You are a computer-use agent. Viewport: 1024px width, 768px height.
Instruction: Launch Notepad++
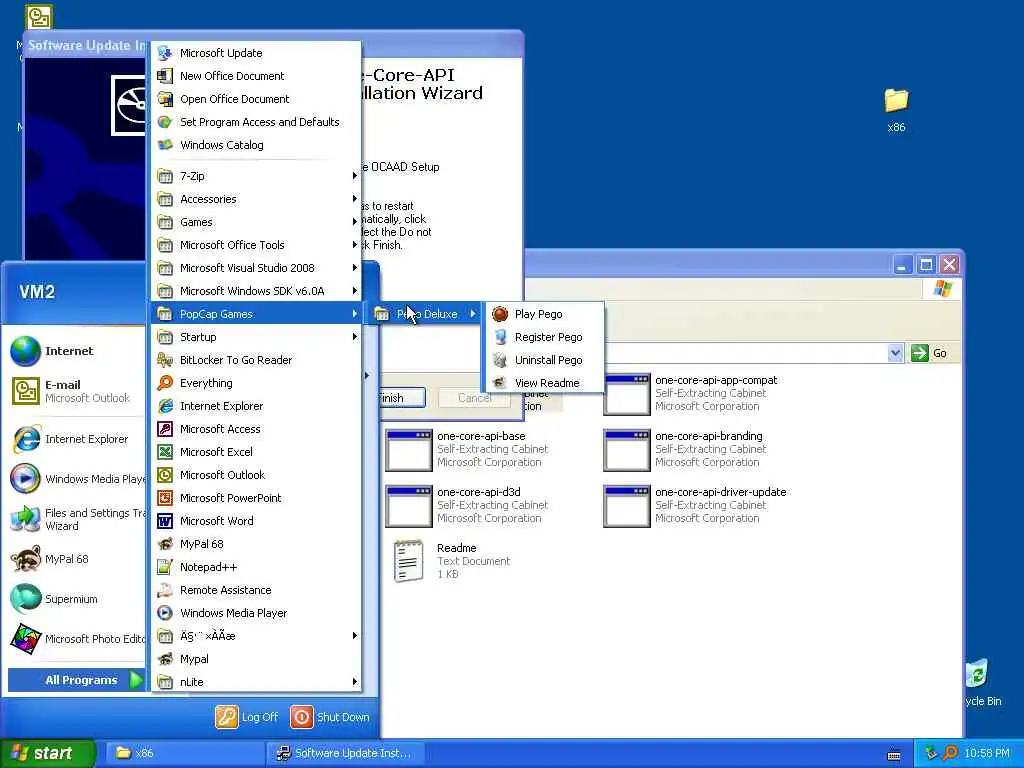[256, 567]
